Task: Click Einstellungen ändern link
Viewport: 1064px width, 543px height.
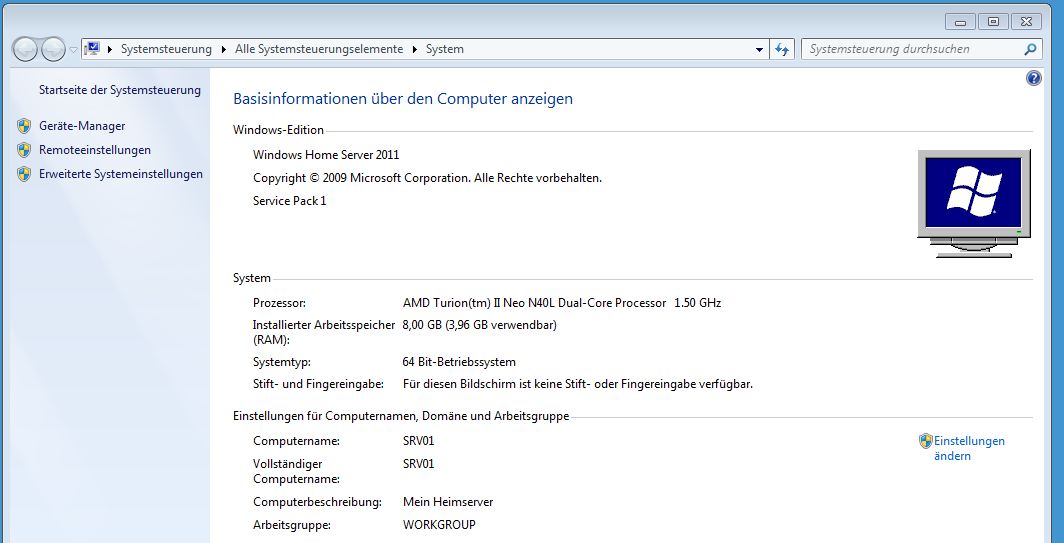Action: point(969,448)
